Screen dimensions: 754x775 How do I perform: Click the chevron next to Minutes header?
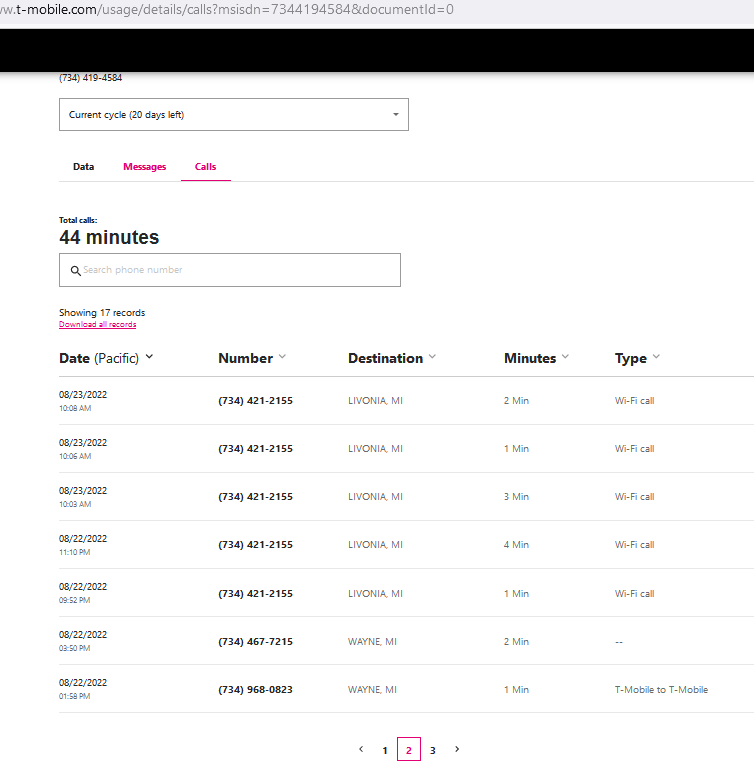tap(565, 356)
